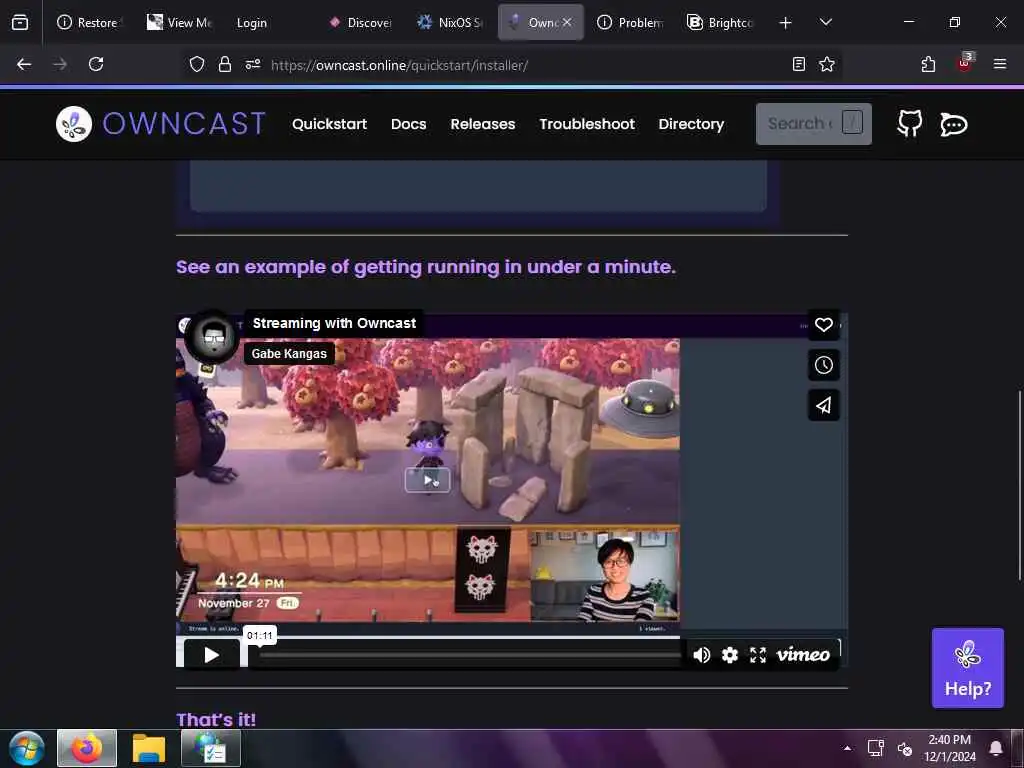The height and width of the screenshot is (768, 1024).
Task: Open the Docs nav link
Action: pos(408,124)
